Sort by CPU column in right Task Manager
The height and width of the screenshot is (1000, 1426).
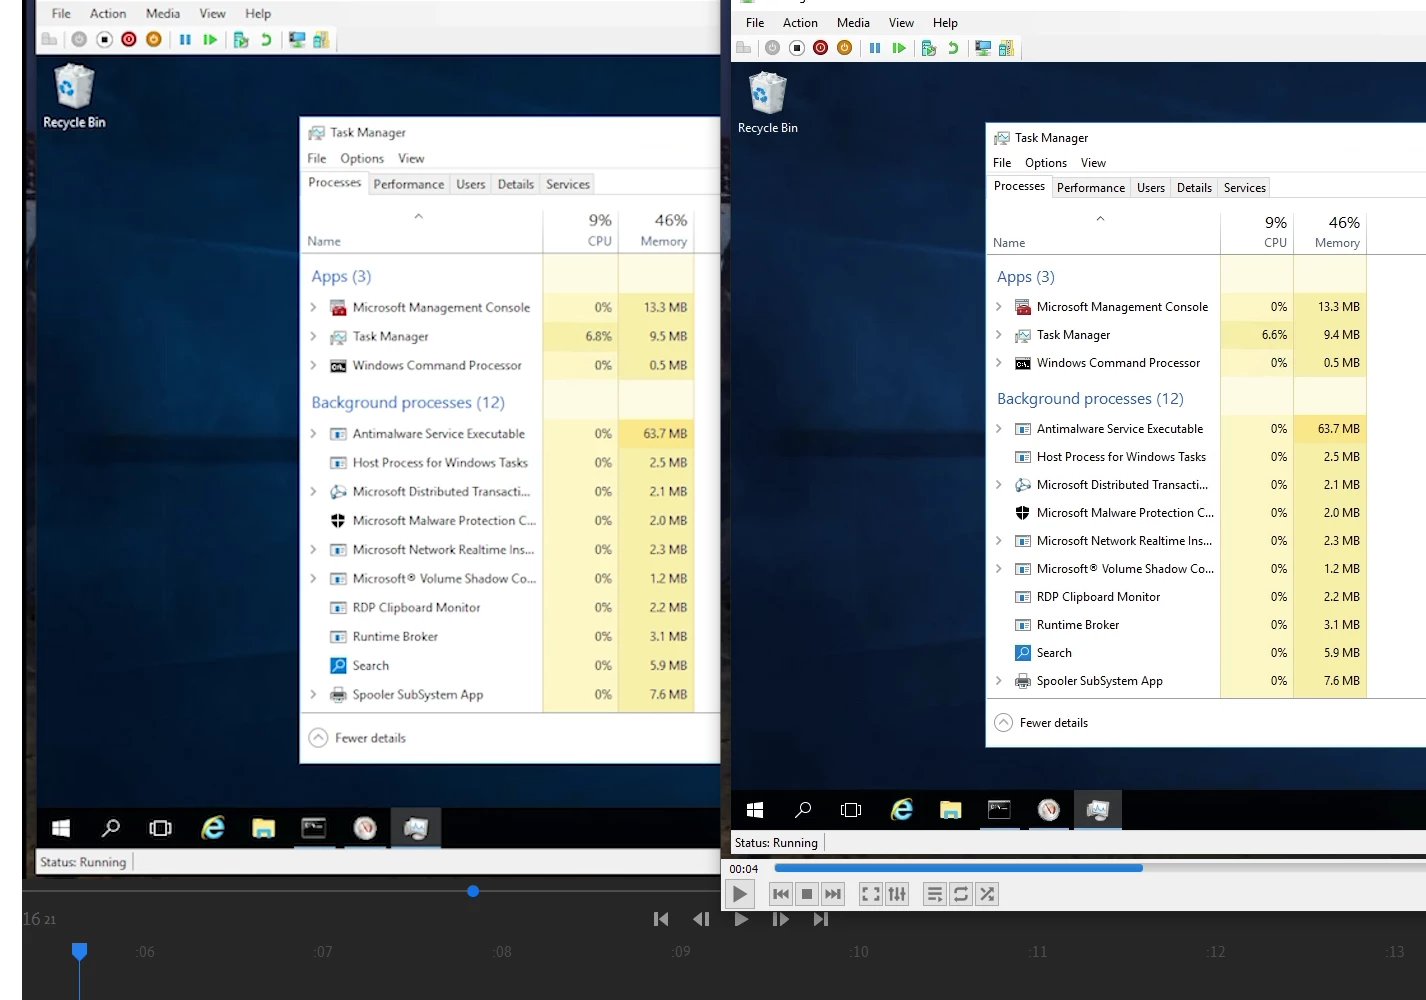(1257, 232)
